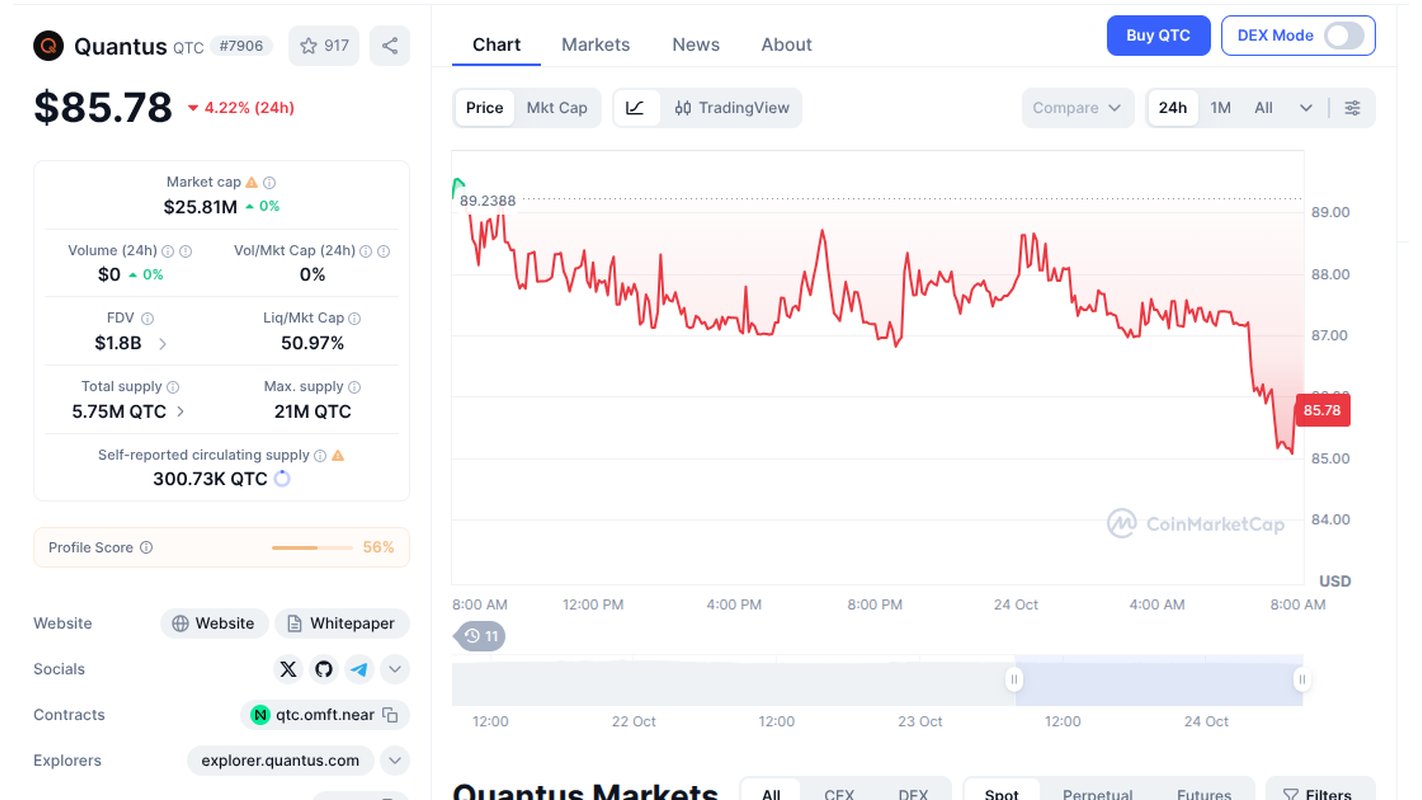Viewport: 1422px width, 800px height.
Task: Select the All time range
Action: [x=1264, y=108]
